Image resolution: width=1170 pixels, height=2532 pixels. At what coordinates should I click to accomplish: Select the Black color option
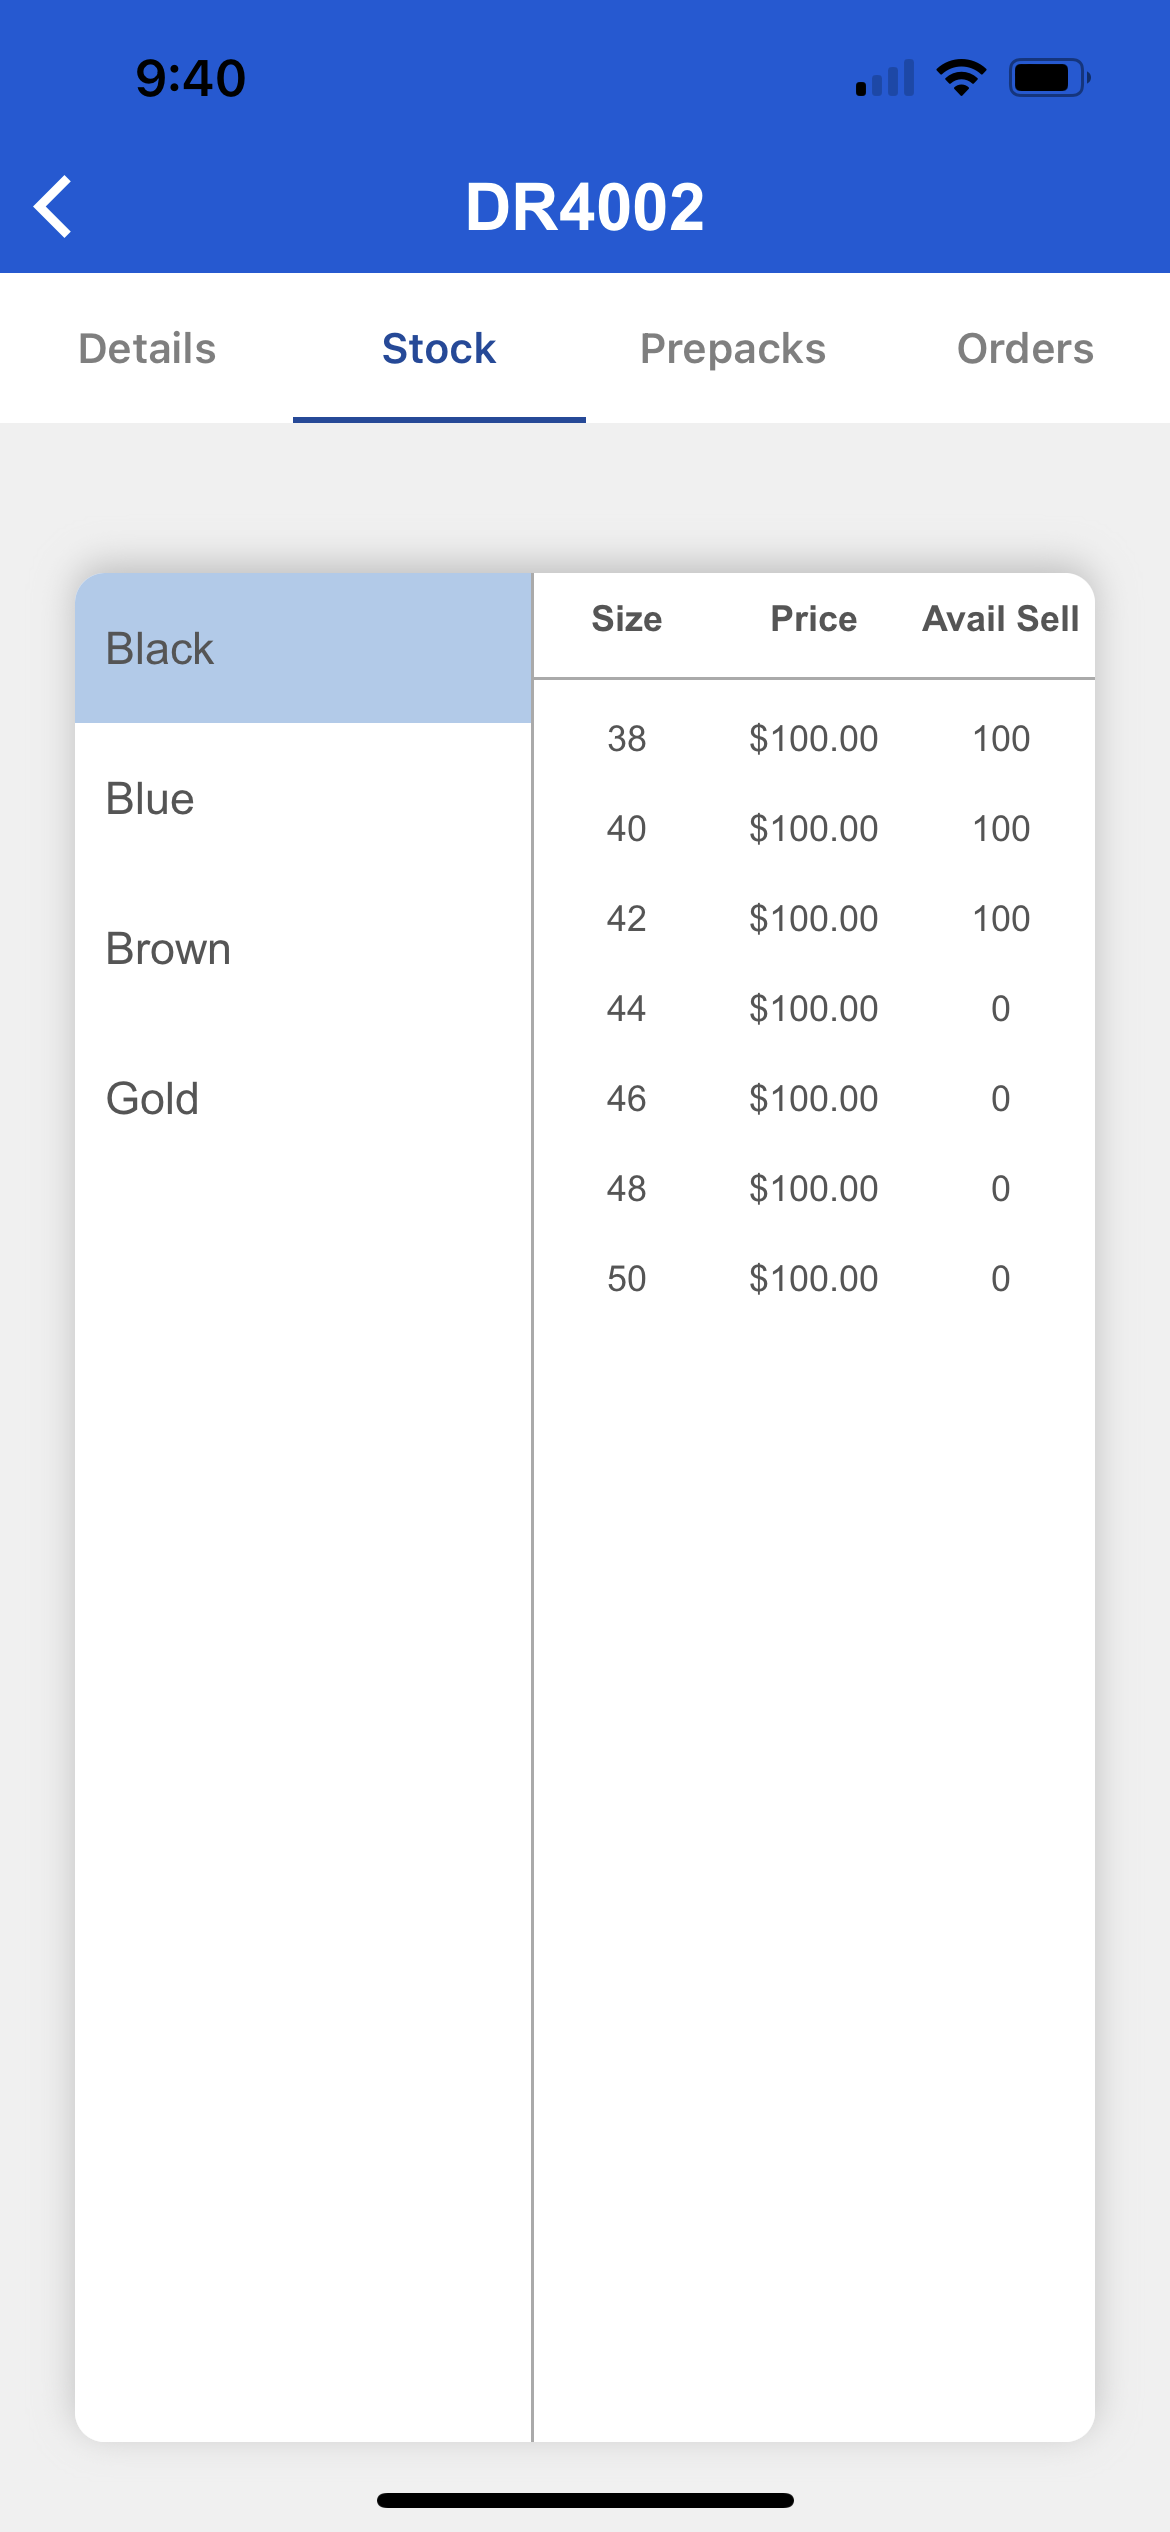click(303, 649)
